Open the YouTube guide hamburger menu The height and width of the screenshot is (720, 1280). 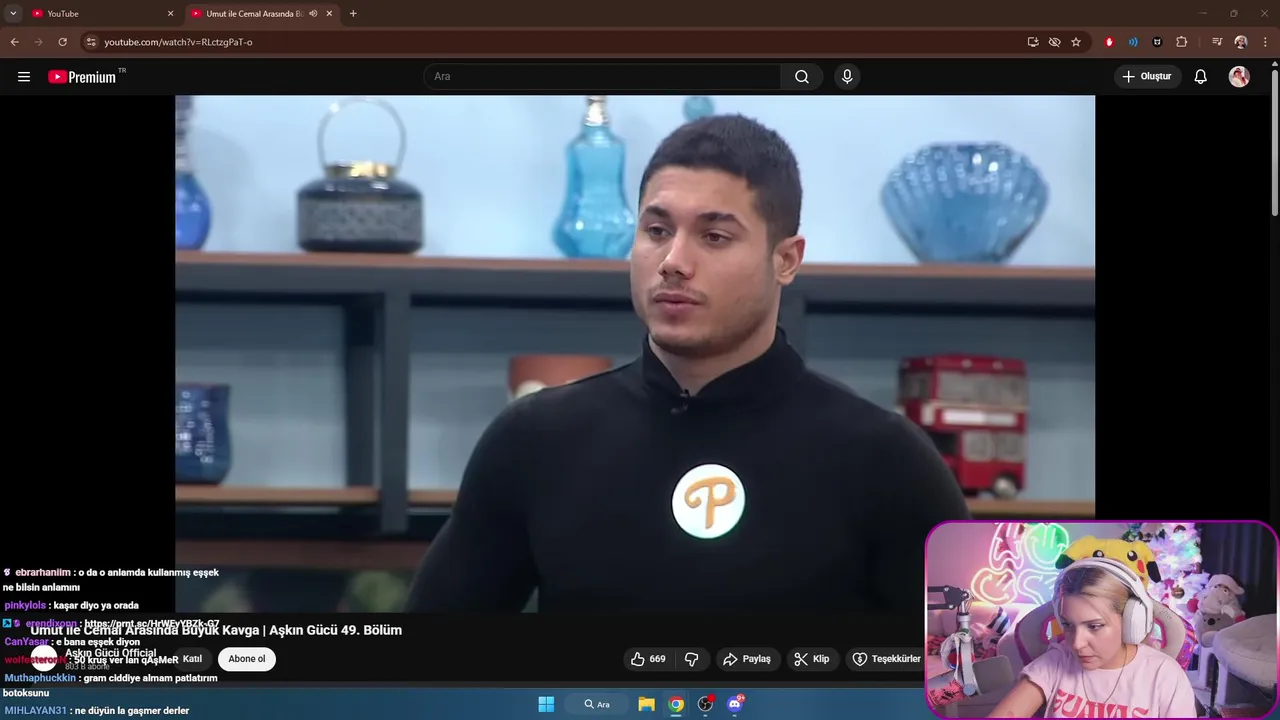pyautogui.click(x=24, y=77)
